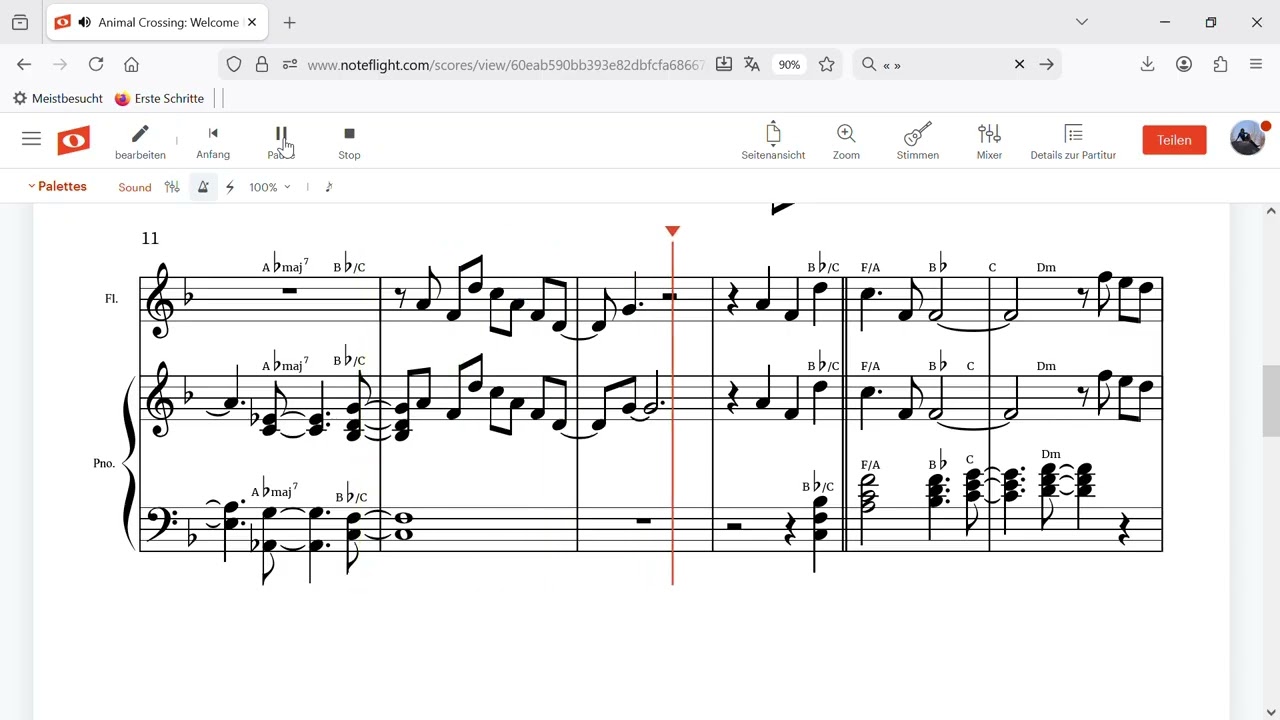This screenshot has width=1280, height=720.
Task: Click the Fl. instrument label
Action: [x=112, y=299]
